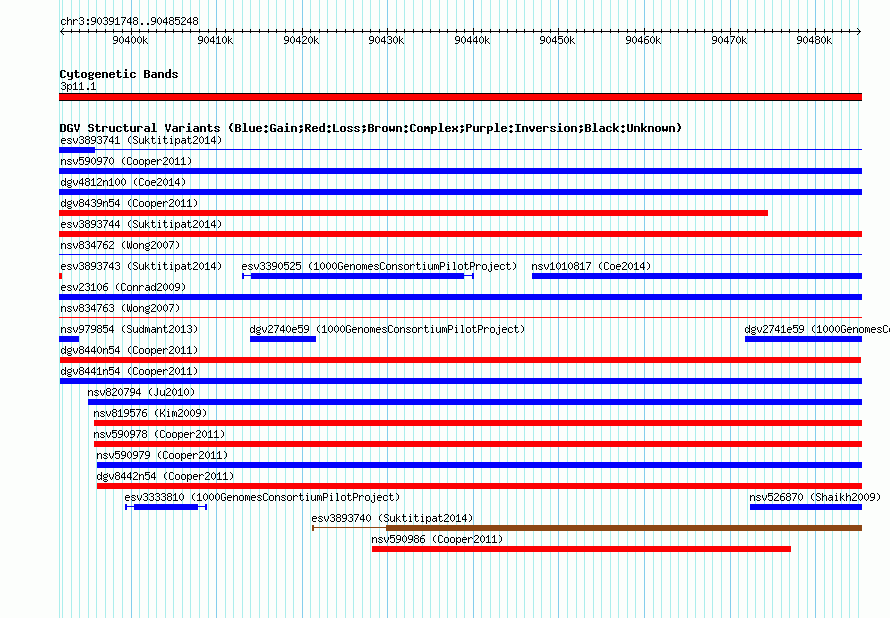Select the esv23106 blue gain bar
The height and width of the screenshot is (618, 890).
tap(460, 297)
